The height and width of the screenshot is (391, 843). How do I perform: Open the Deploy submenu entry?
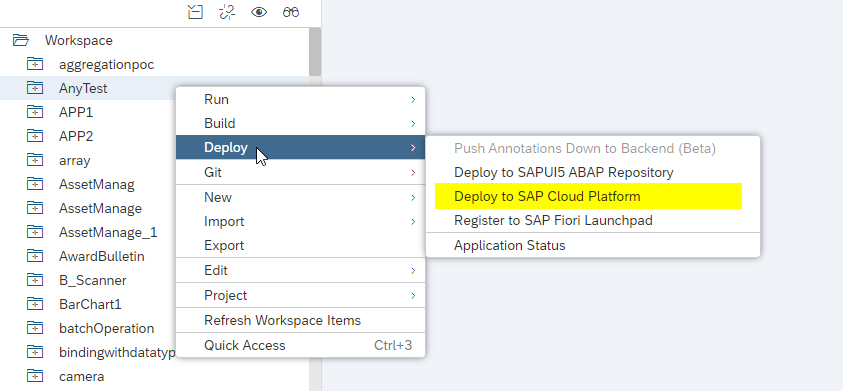point(301,147)
